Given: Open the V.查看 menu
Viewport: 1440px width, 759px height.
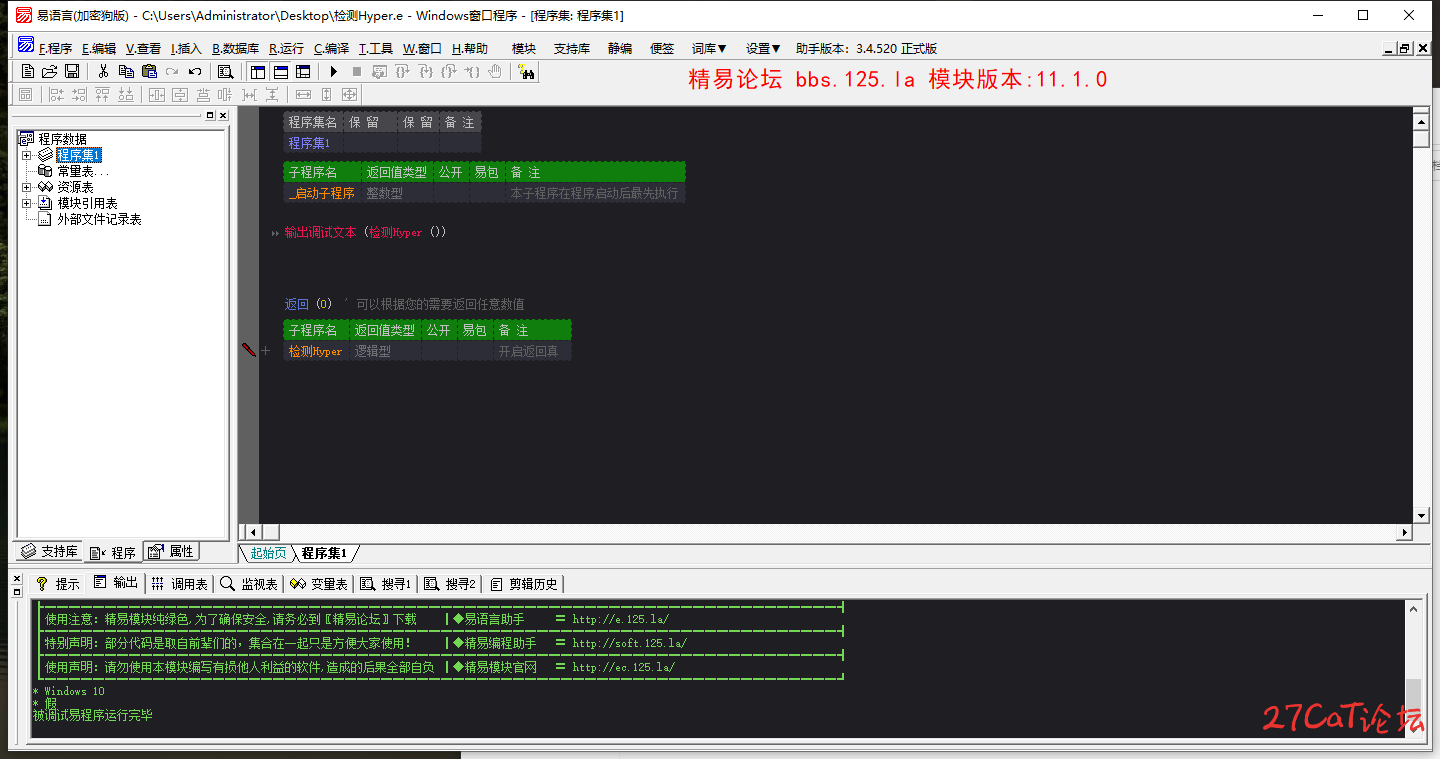Looking at the screenshot, I should (143, 48).
